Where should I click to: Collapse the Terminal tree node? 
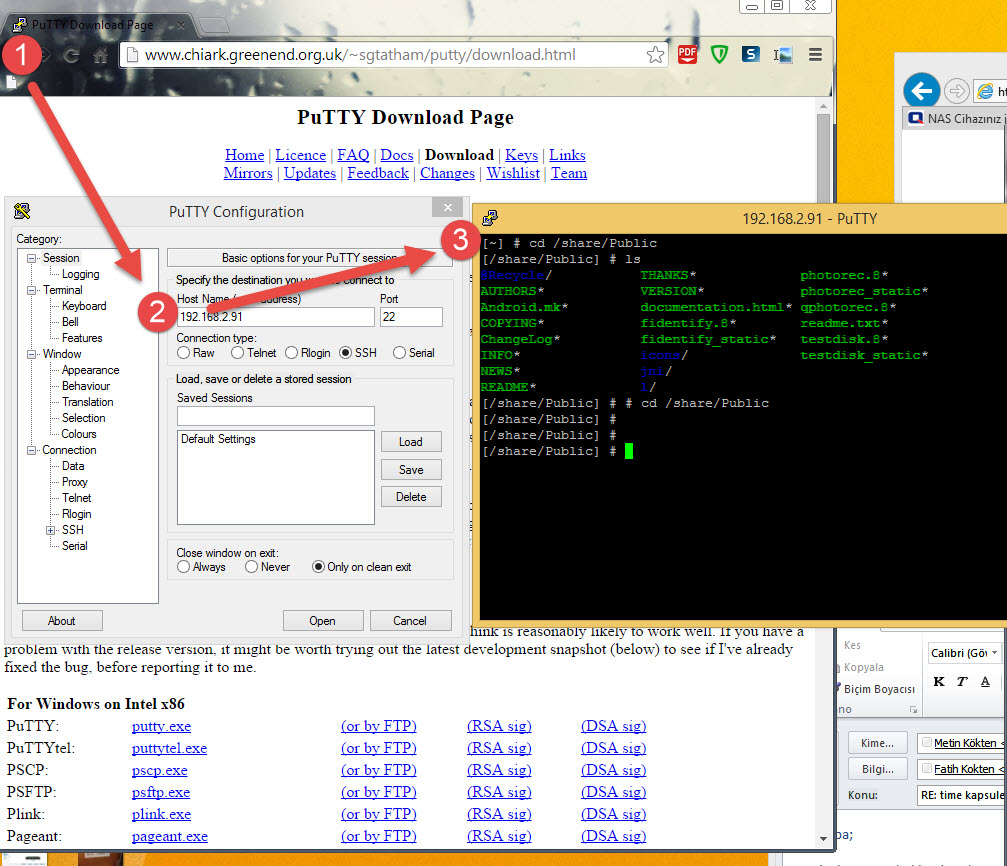click(x=31, y=290)
